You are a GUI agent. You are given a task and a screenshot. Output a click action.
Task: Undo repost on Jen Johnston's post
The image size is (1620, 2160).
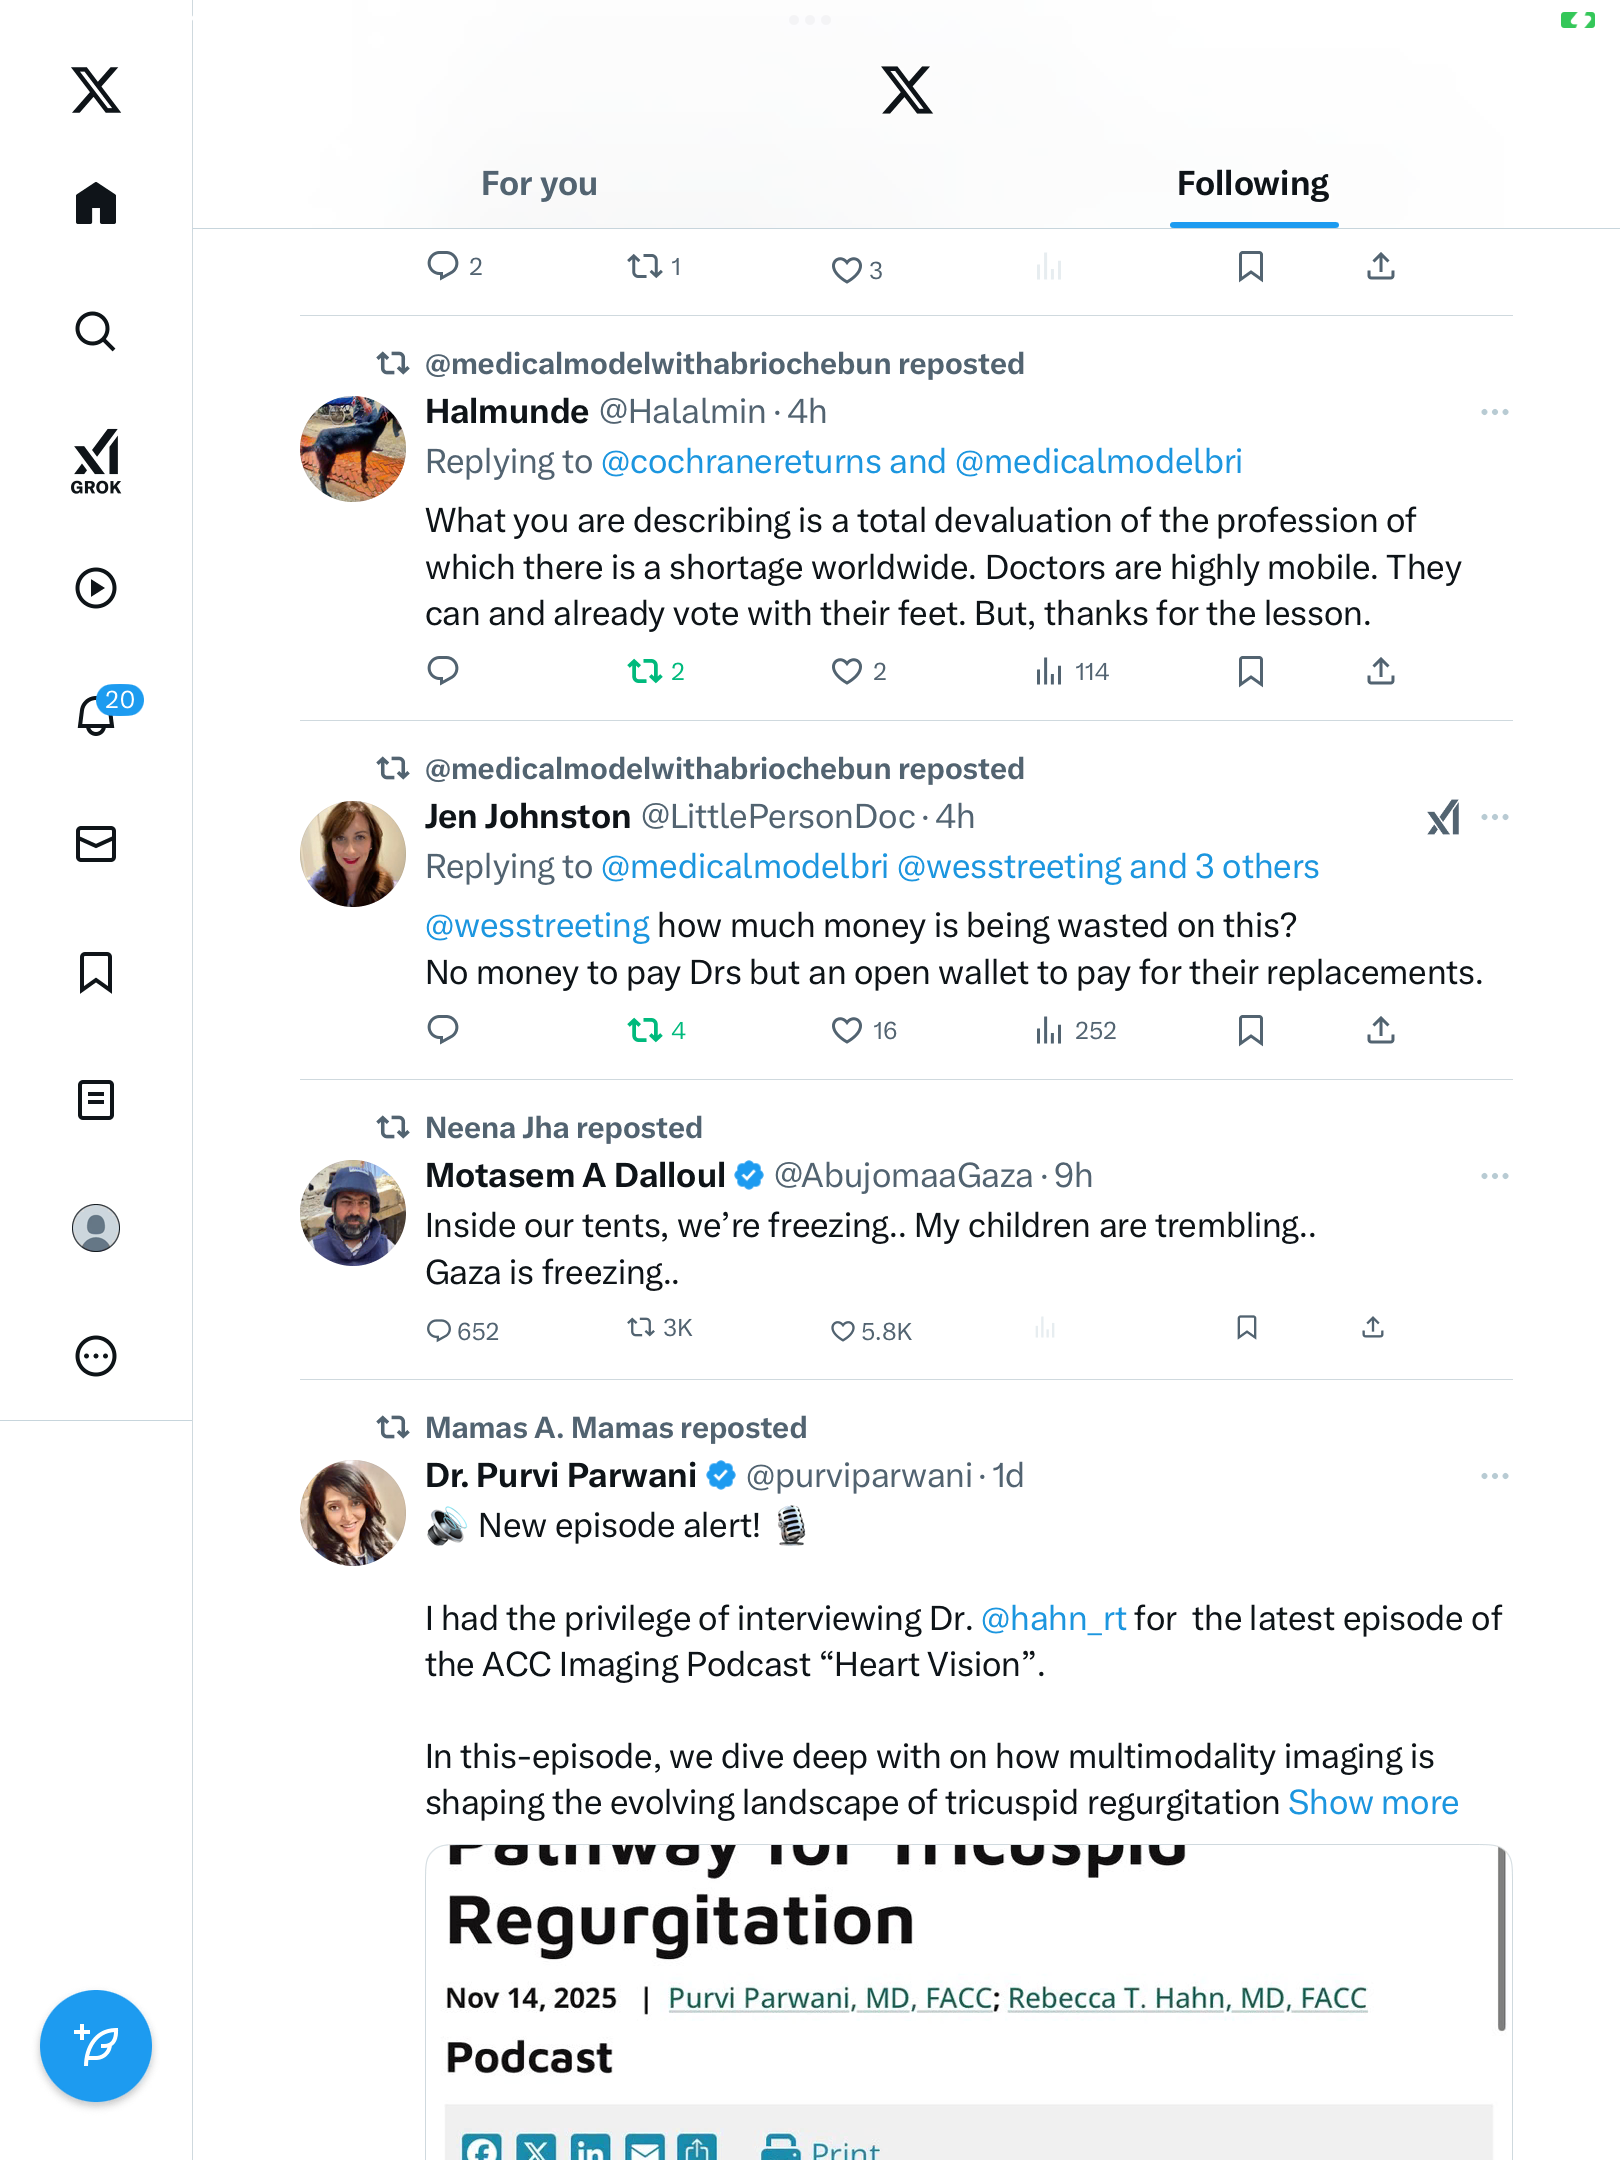click(x=645, y=1030)
